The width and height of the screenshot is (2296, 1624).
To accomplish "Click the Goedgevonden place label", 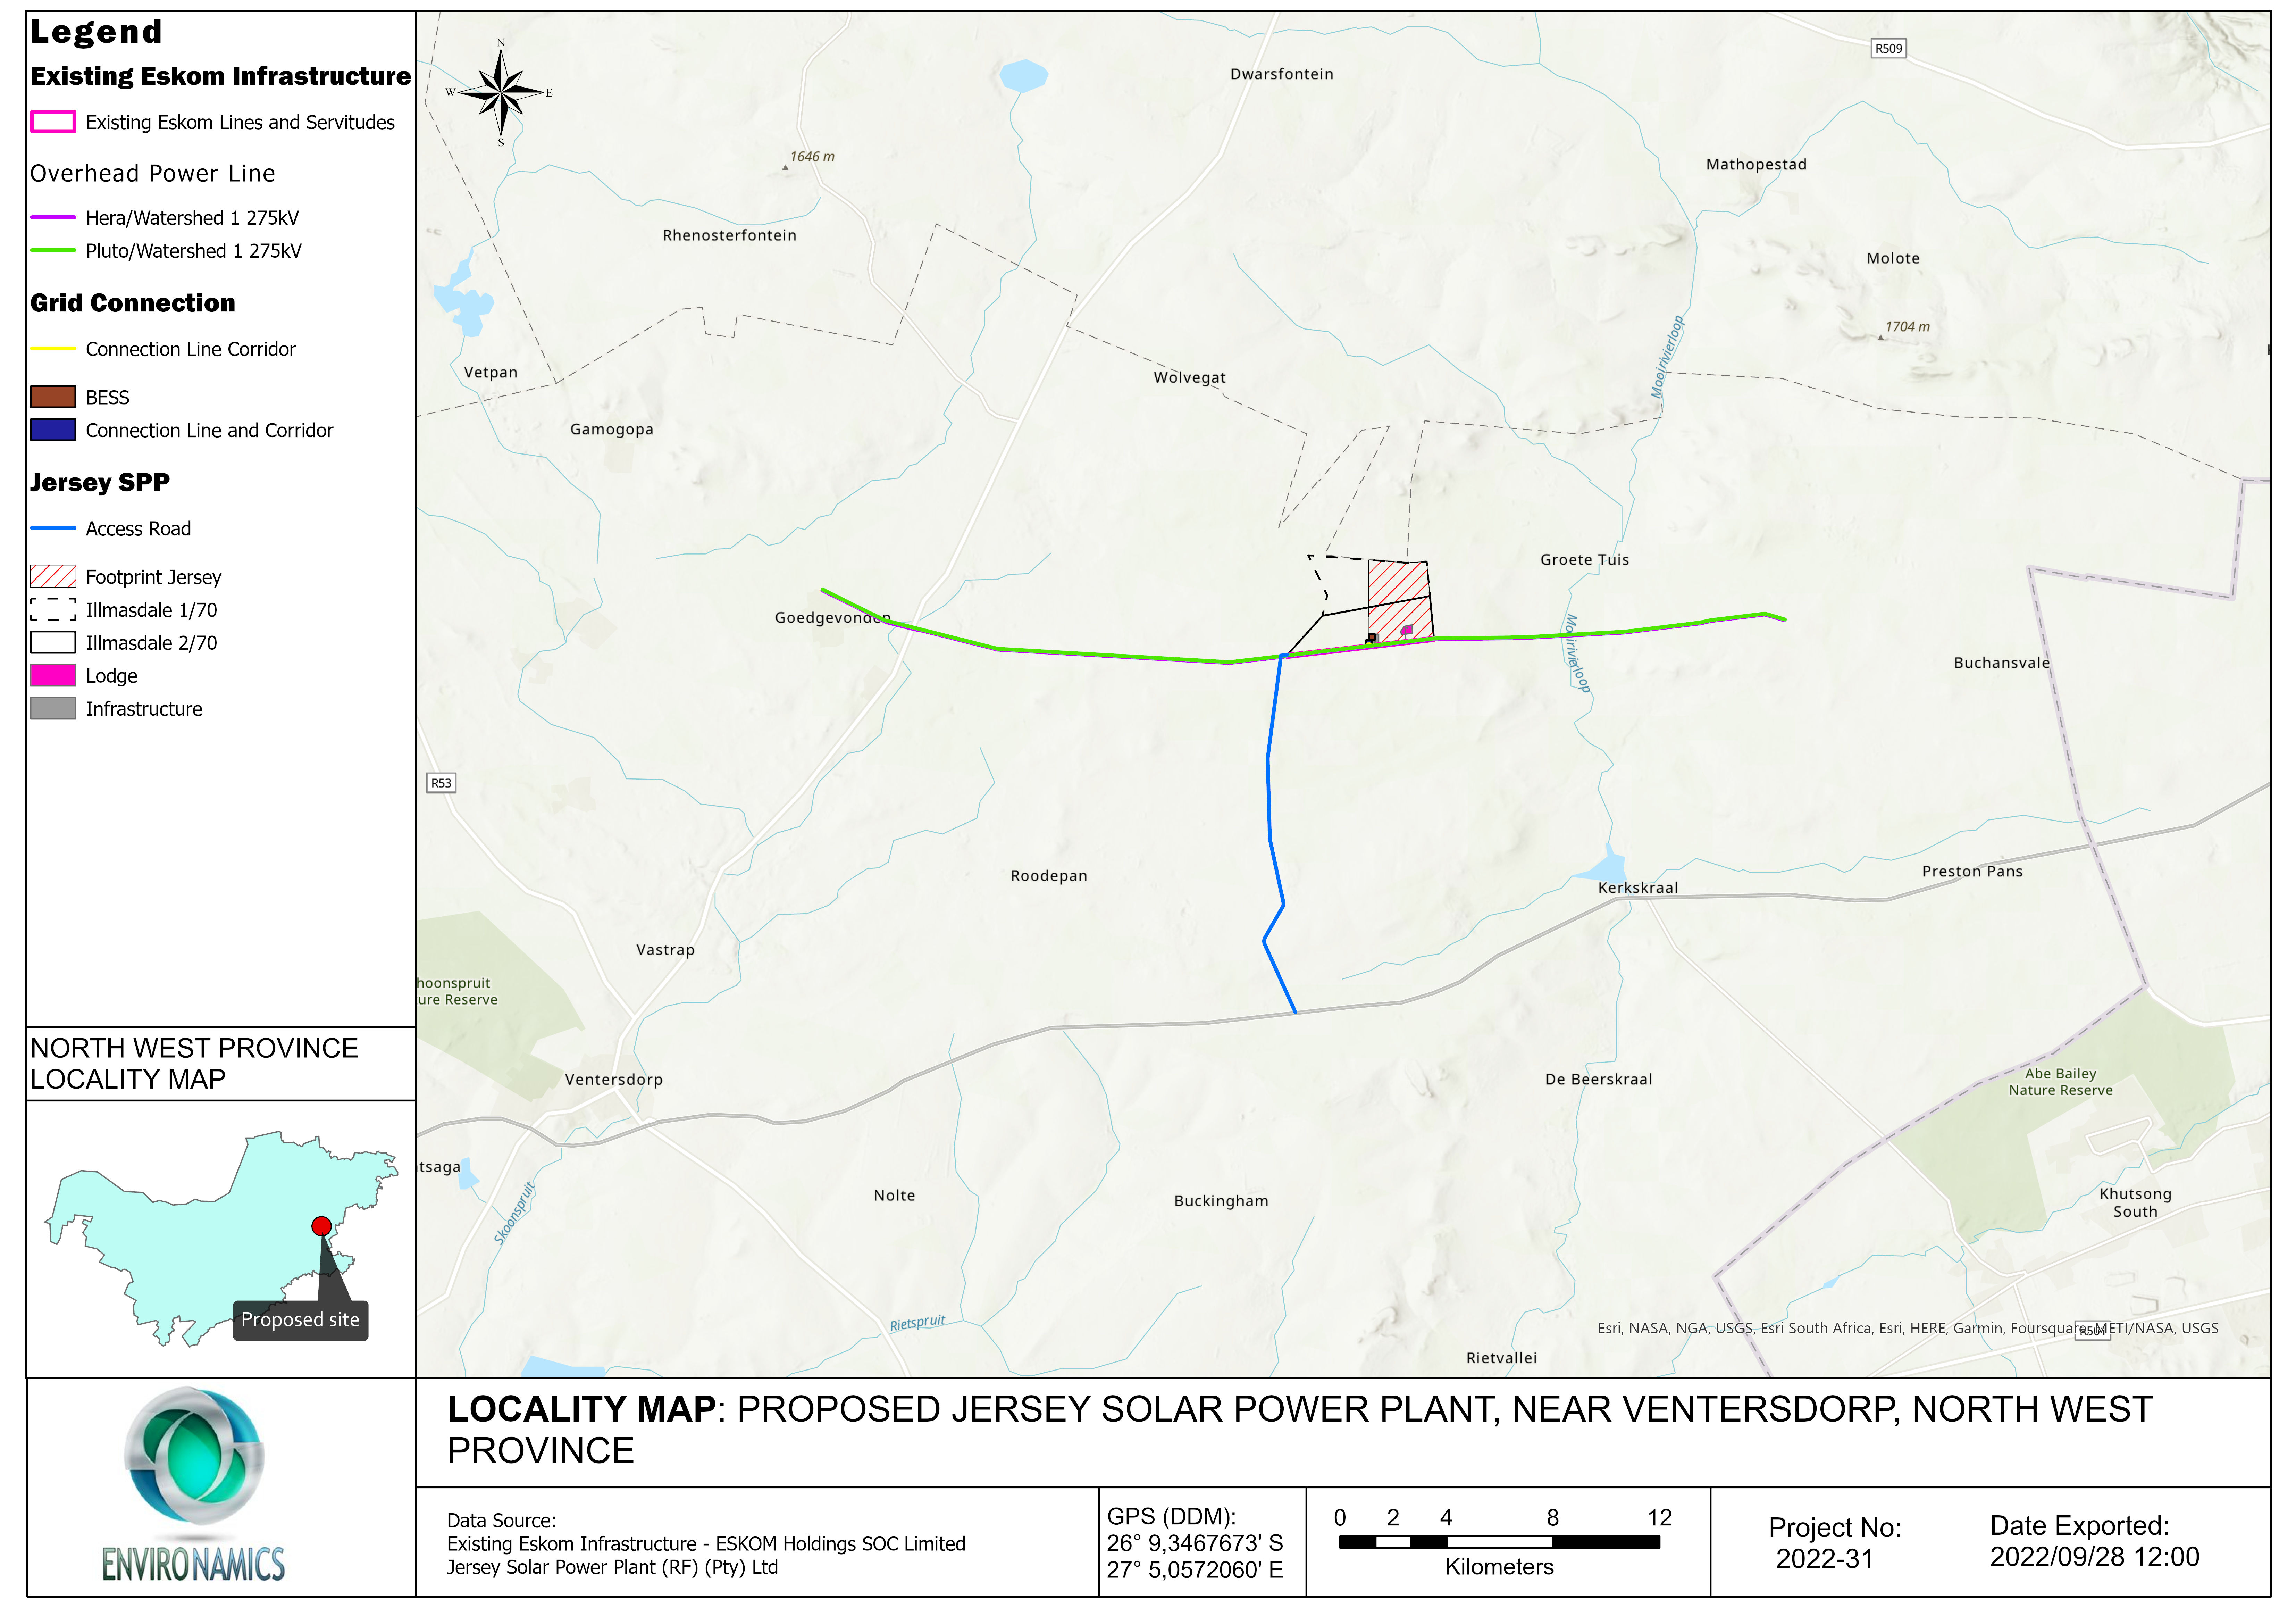I will click(x=833, y=618).
